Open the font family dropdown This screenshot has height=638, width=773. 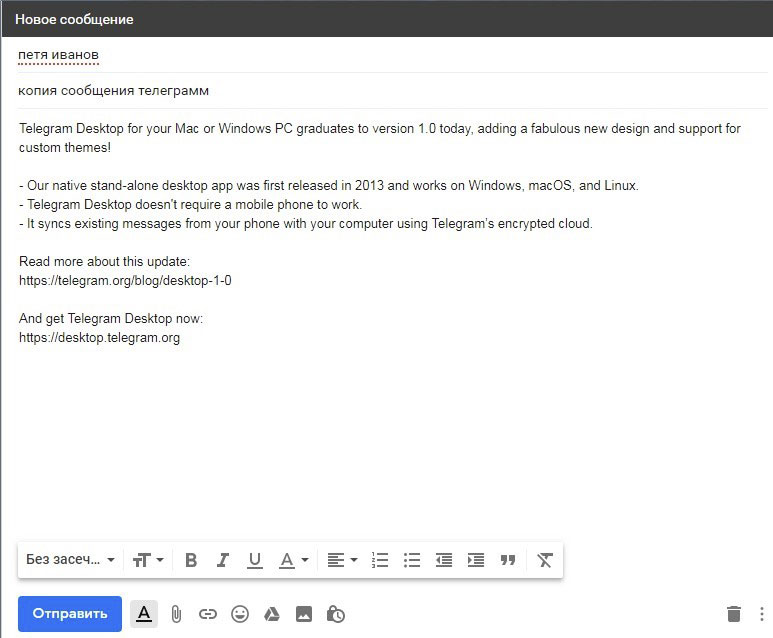[70, 560]
